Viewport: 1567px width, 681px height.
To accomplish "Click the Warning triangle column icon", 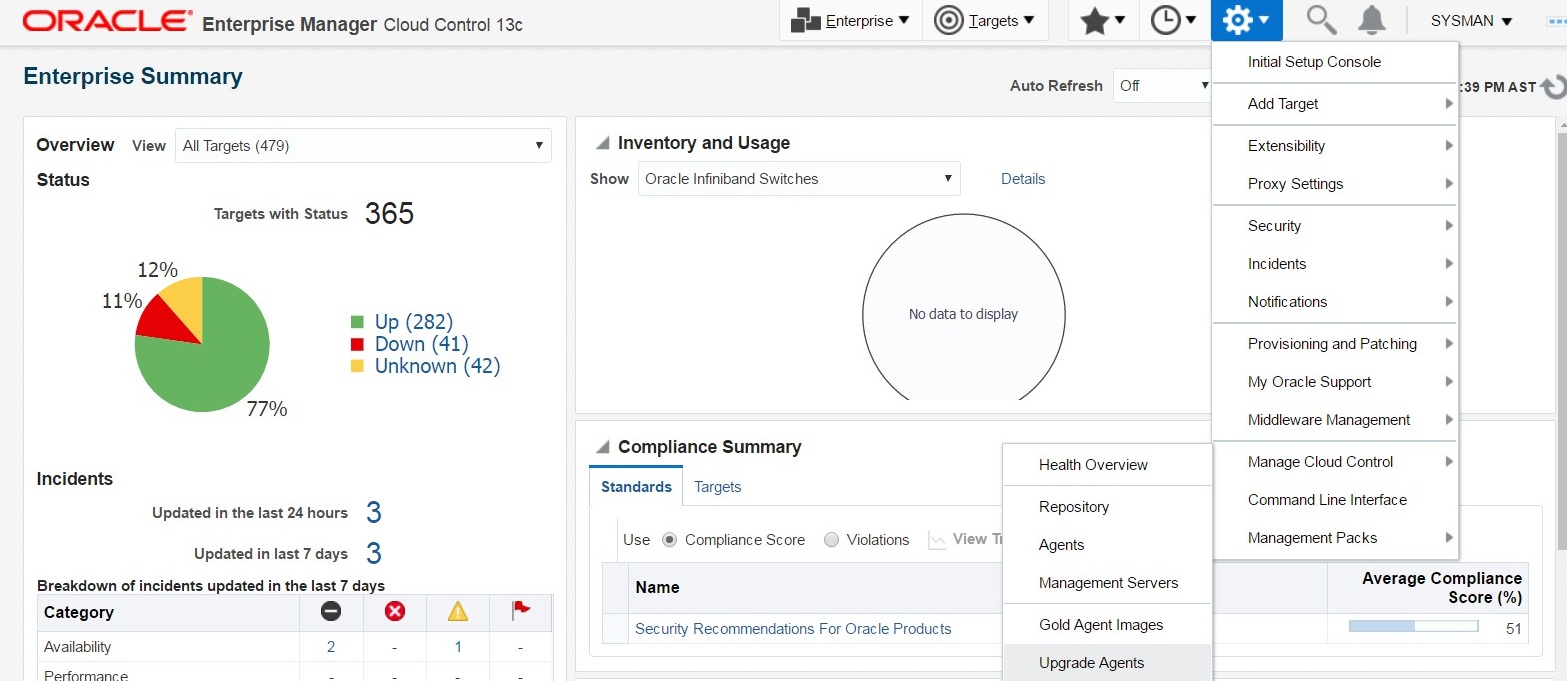I will tap(458, 611).
